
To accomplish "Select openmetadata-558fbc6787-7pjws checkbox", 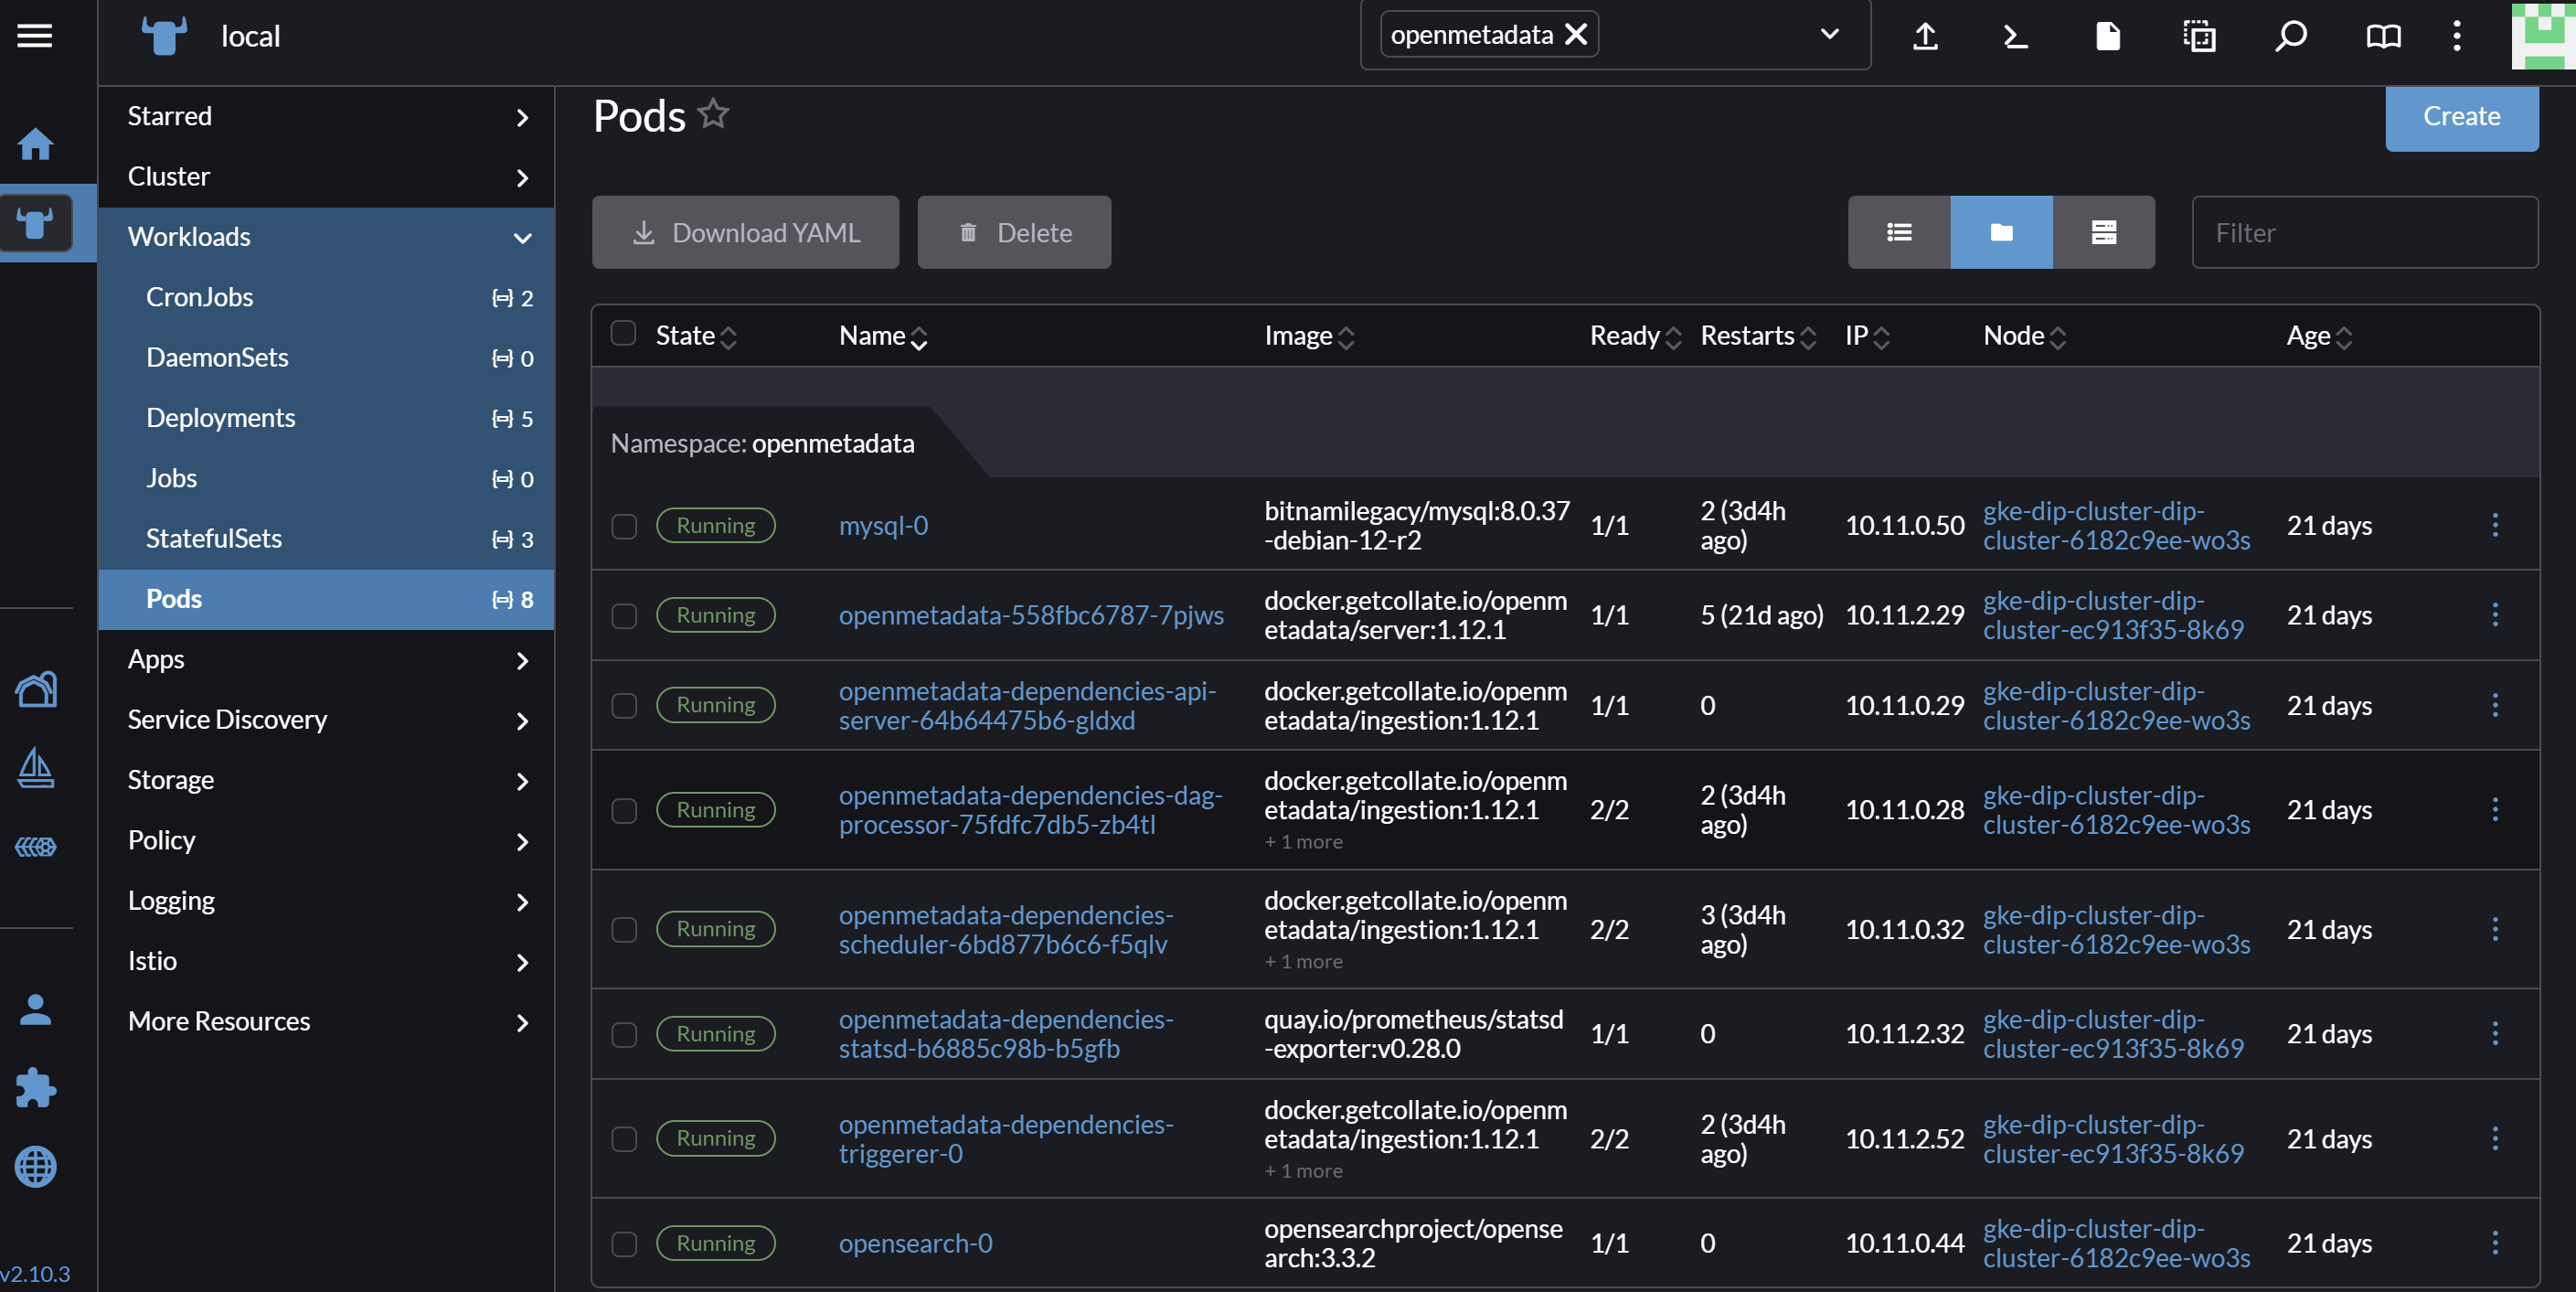I will 624,616.
